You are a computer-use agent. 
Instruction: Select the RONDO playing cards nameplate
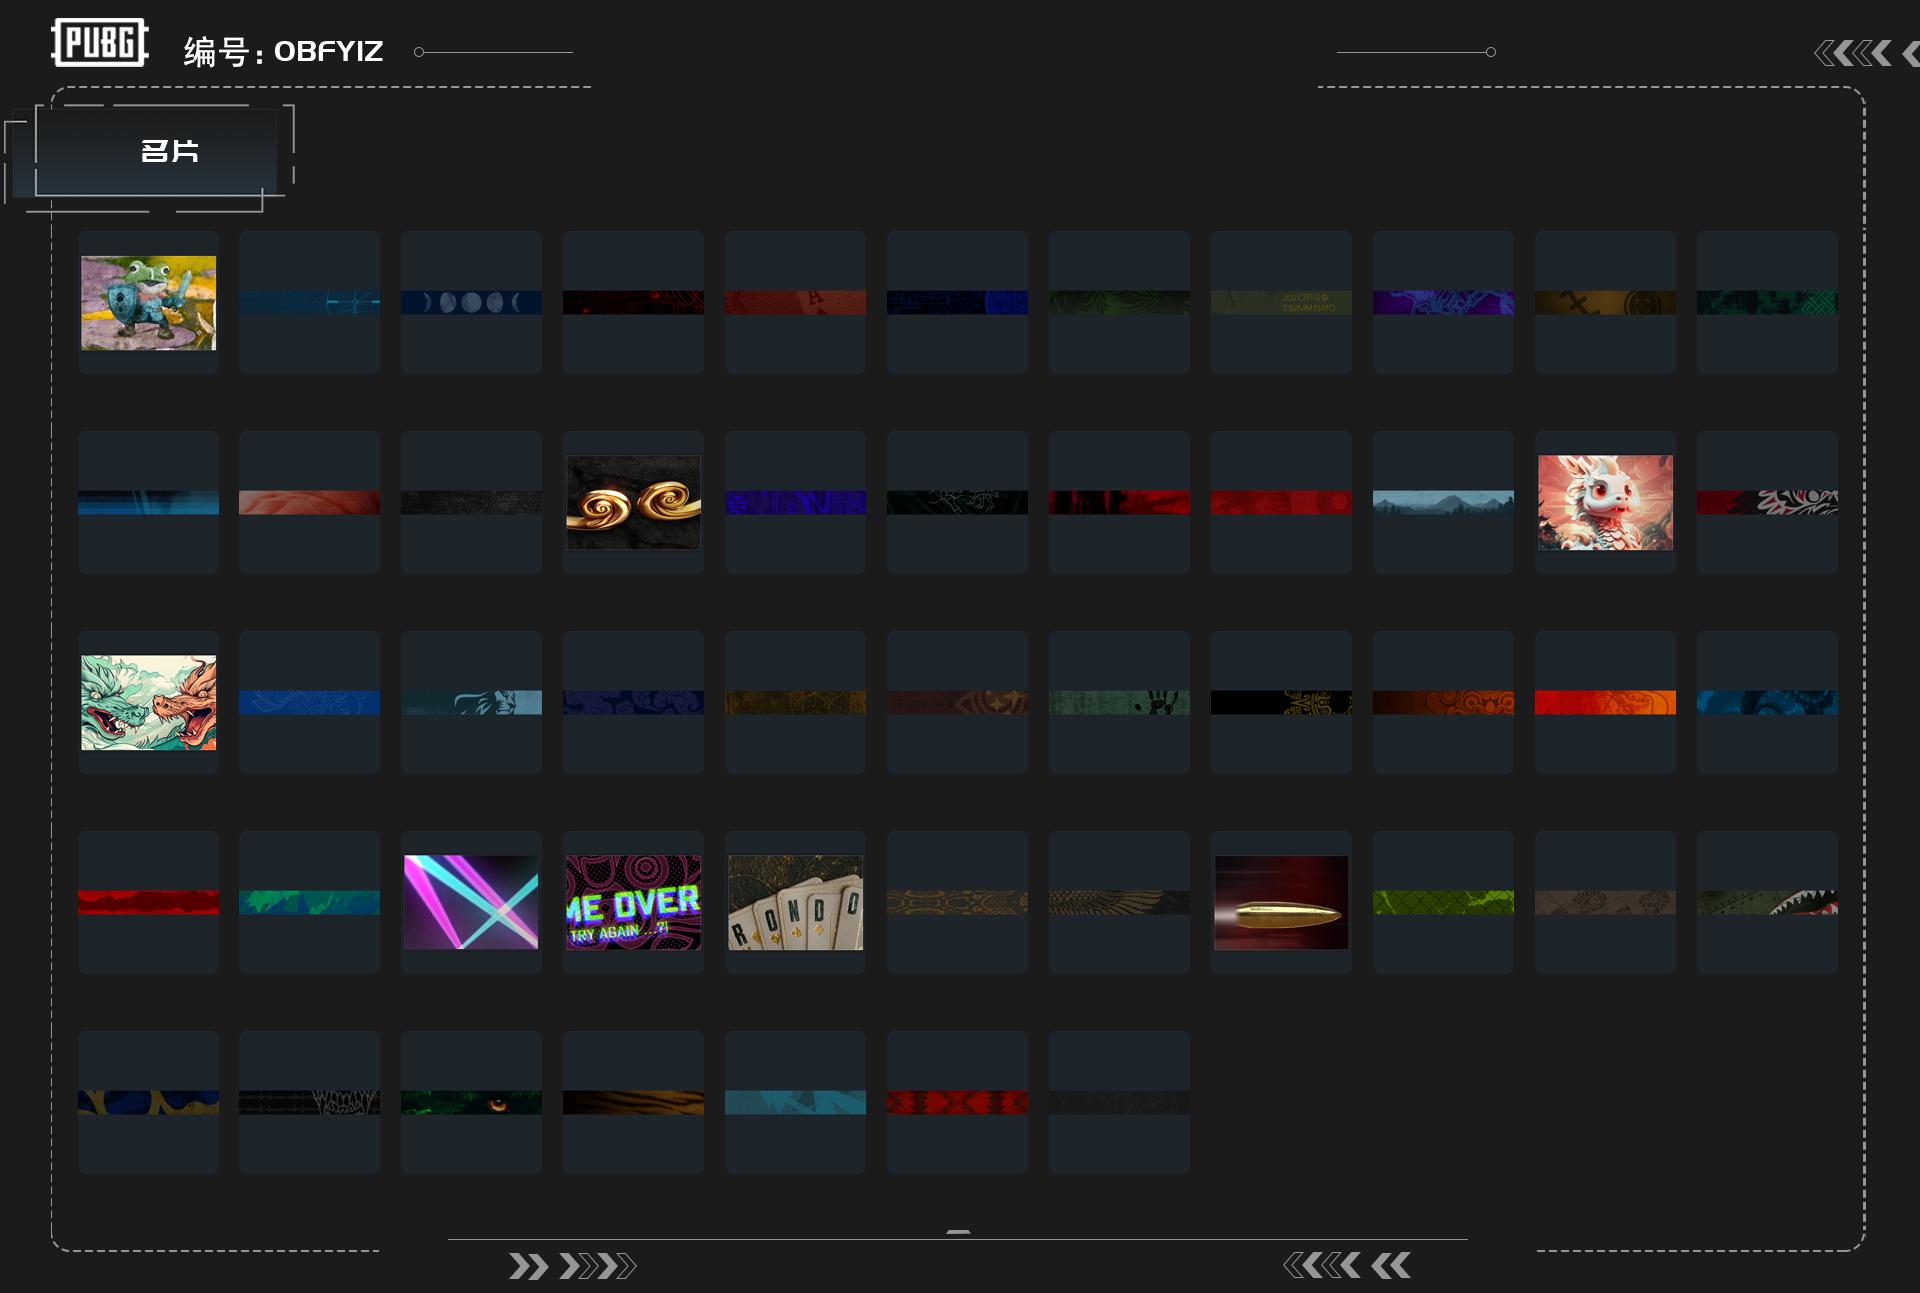click(795, 902)
